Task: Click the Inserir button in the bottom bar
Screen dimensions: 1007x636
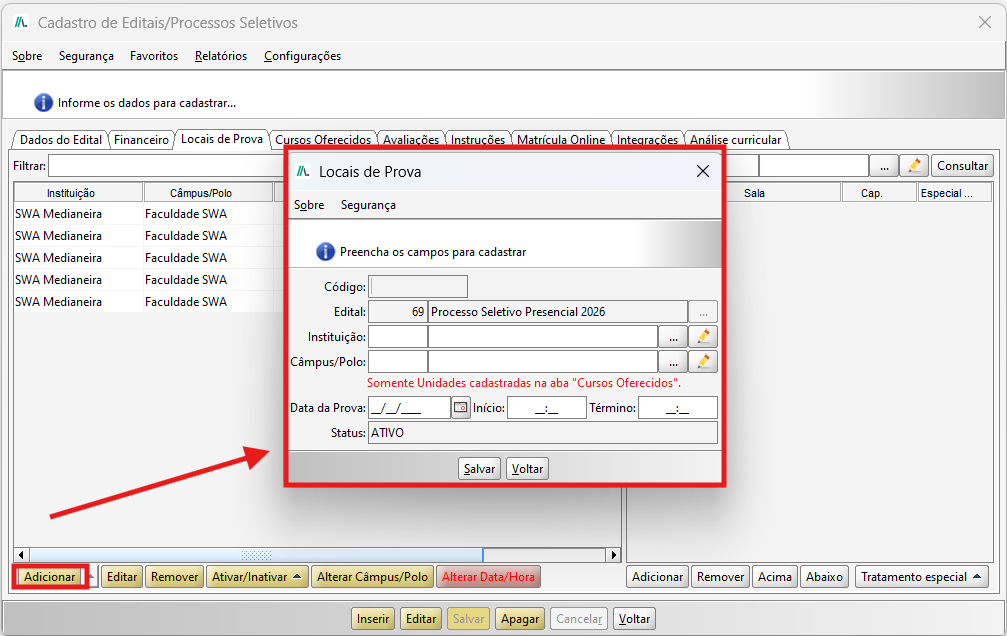Action: [x=373, y=619]
